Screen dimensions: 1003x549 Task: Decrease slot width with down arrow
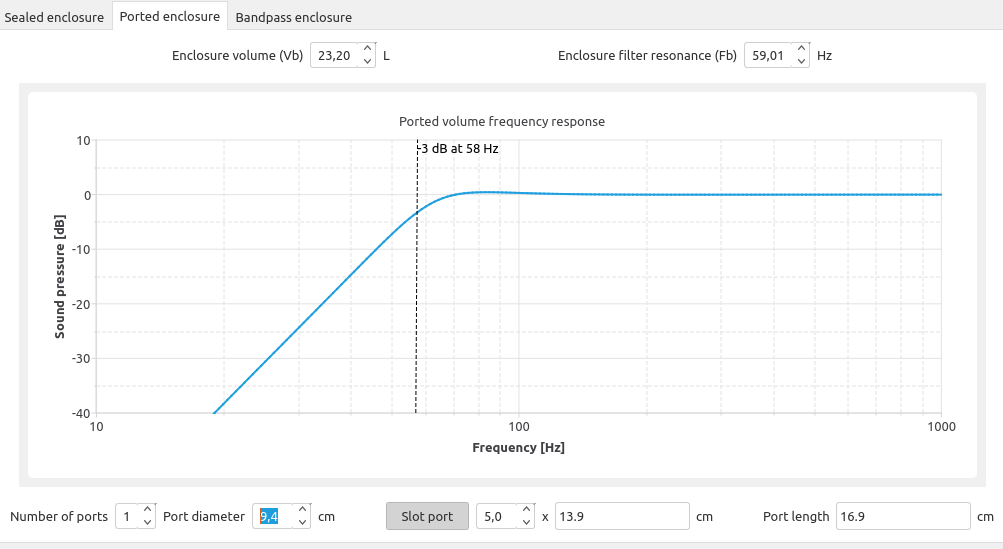tap(526, 522)
